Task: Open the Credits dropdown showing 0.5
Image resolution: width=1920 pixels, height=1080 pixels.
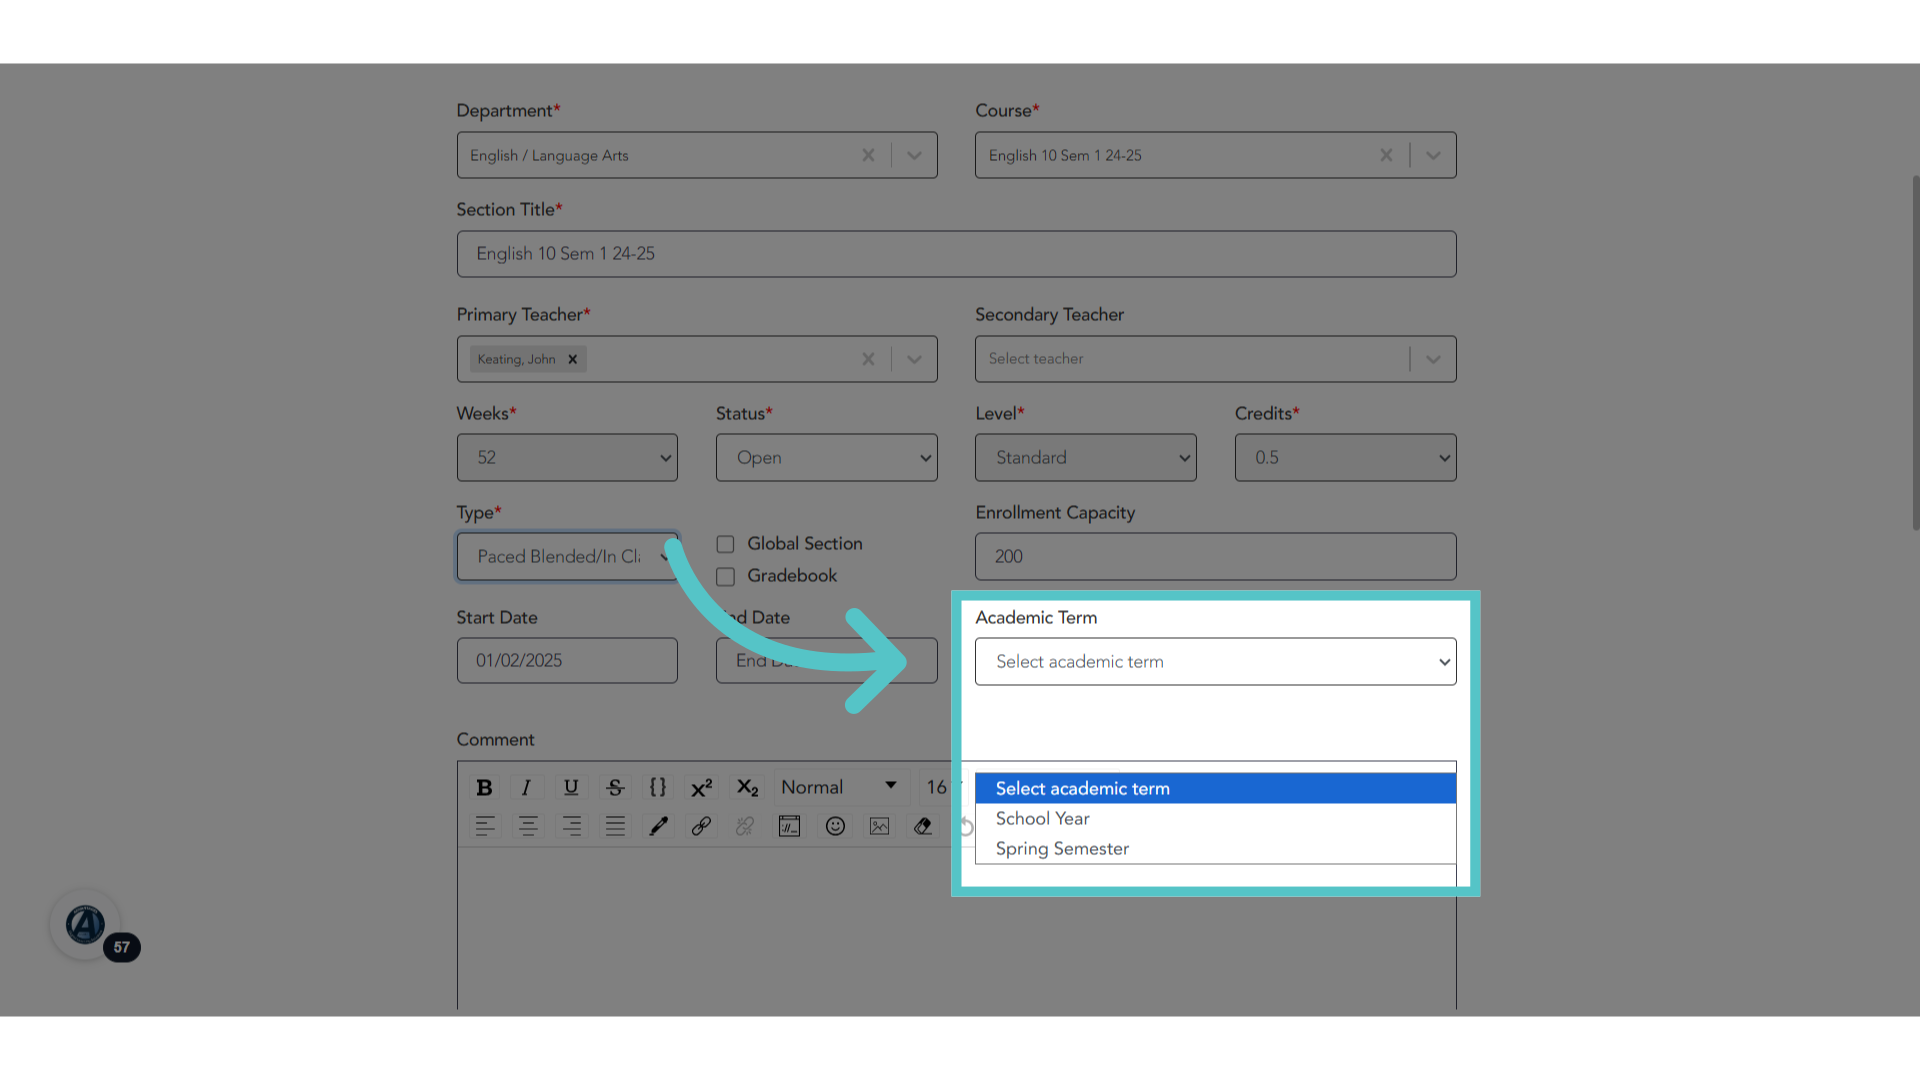Action: [1345, 457]
